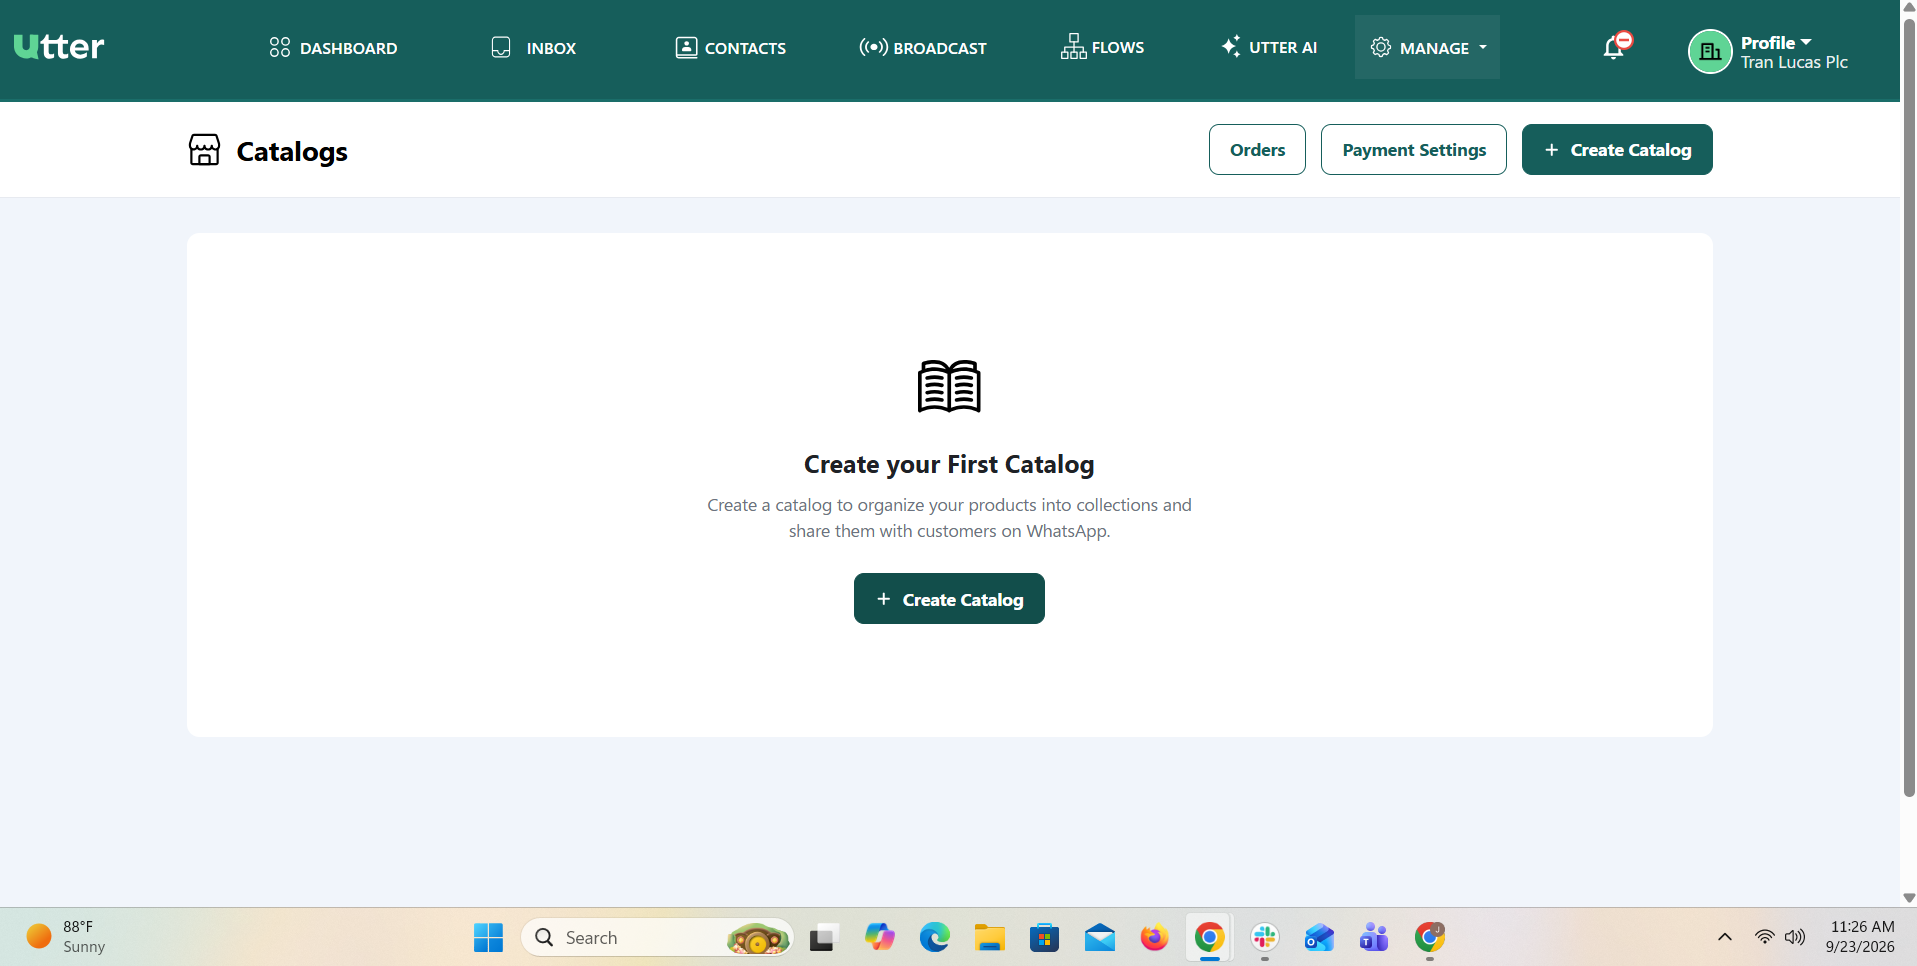Launch Firefox from the taskbar
Image resolution: width=1917 pixels, height=966 pixels.
point(1154,938)
